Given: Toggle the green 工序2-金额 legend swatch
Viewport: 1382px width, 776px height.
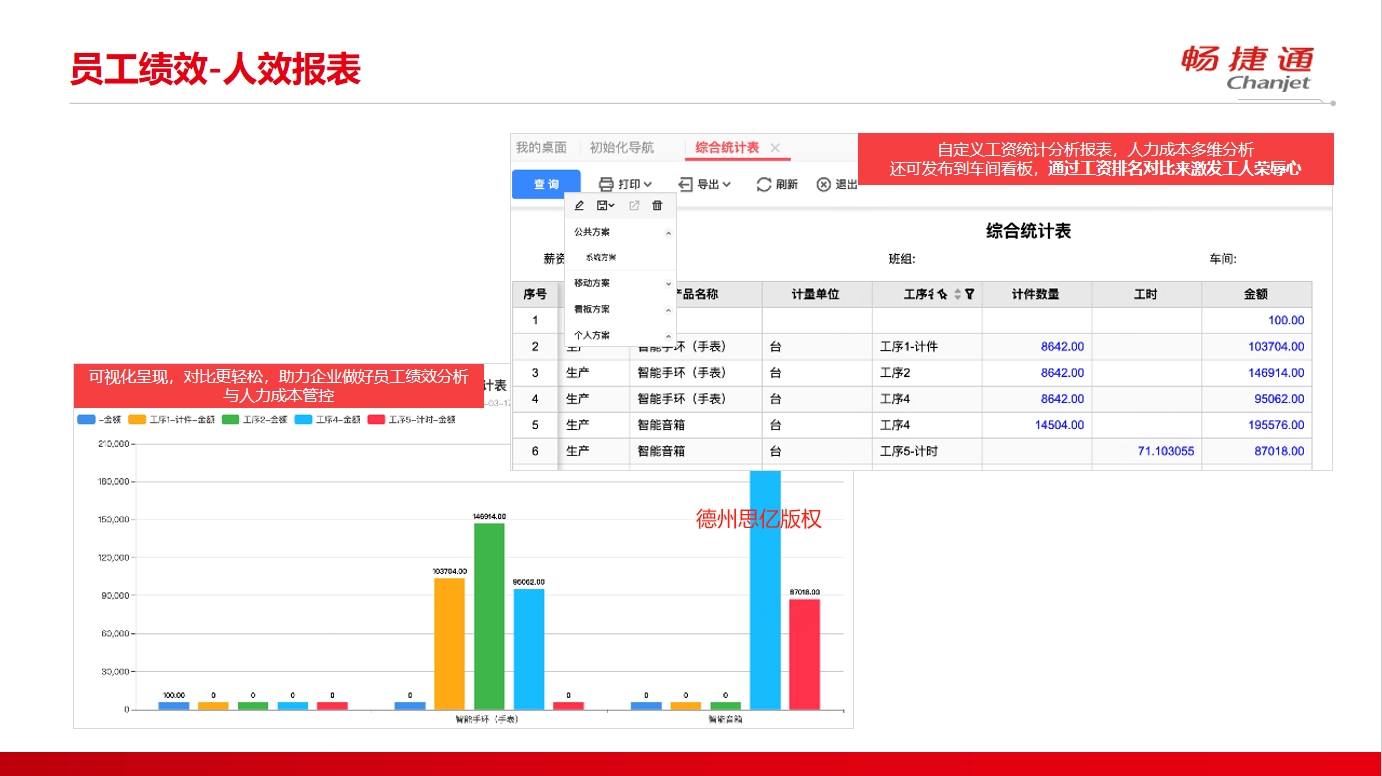Looking at the screenshot, I should 231,420.
